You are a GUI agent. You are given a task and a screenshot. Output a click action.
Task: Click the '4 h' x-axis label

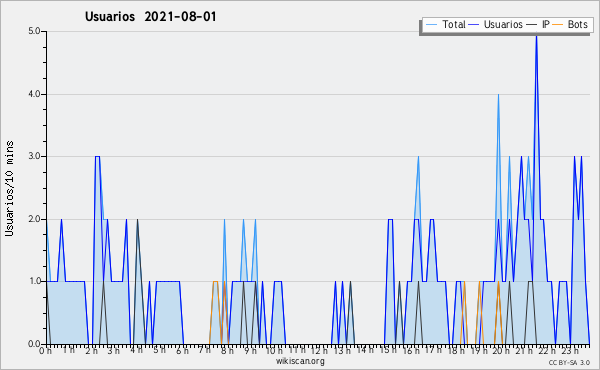[137, 351]
